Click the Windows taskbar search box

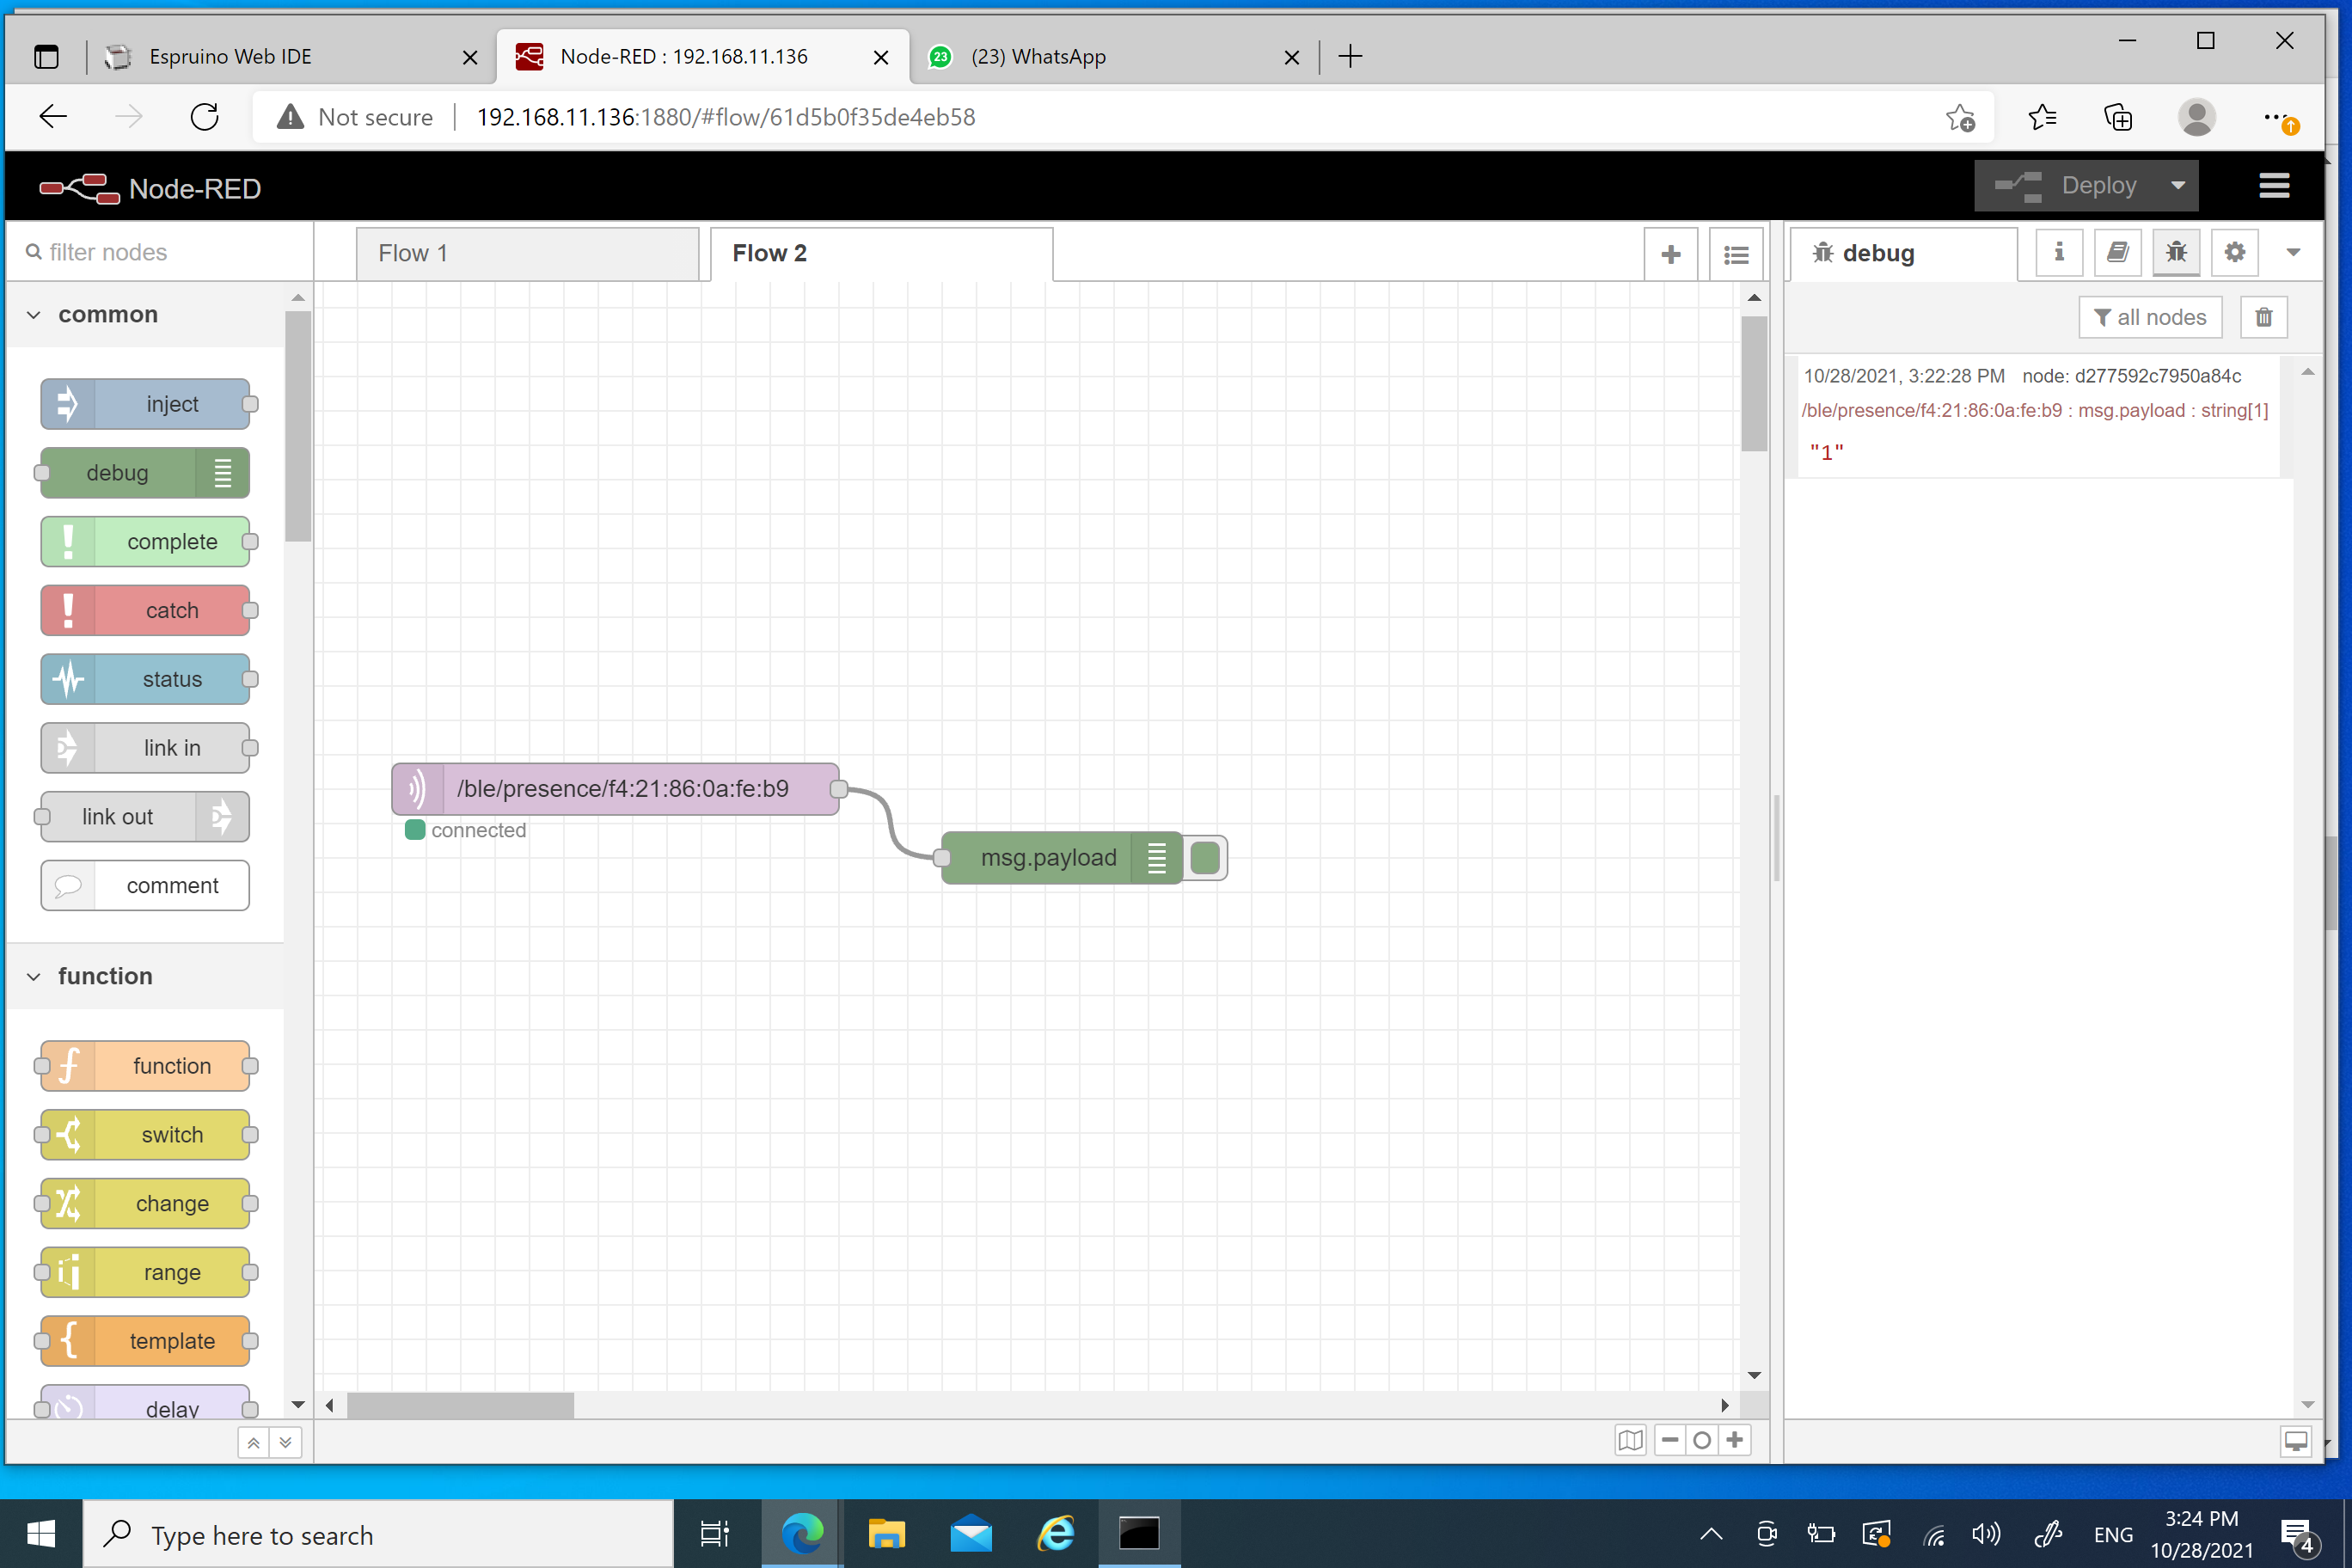pyautogui.click(x=378, y=1534)
